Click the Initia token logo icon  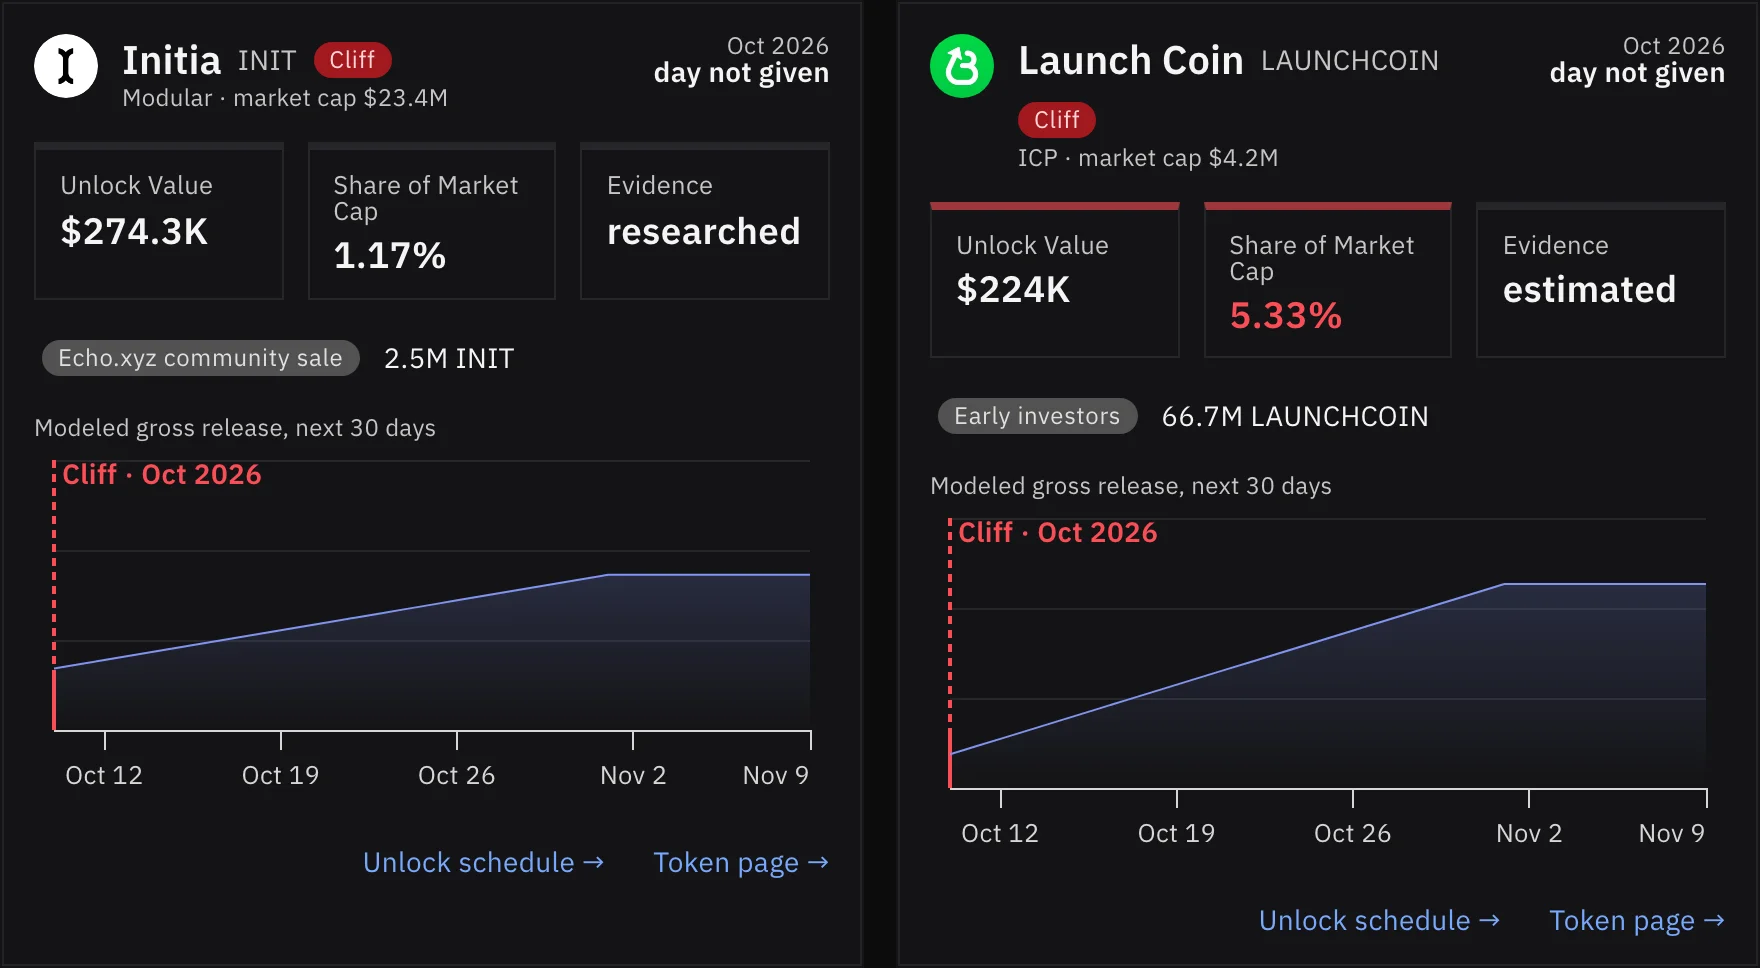pos(66,66)
